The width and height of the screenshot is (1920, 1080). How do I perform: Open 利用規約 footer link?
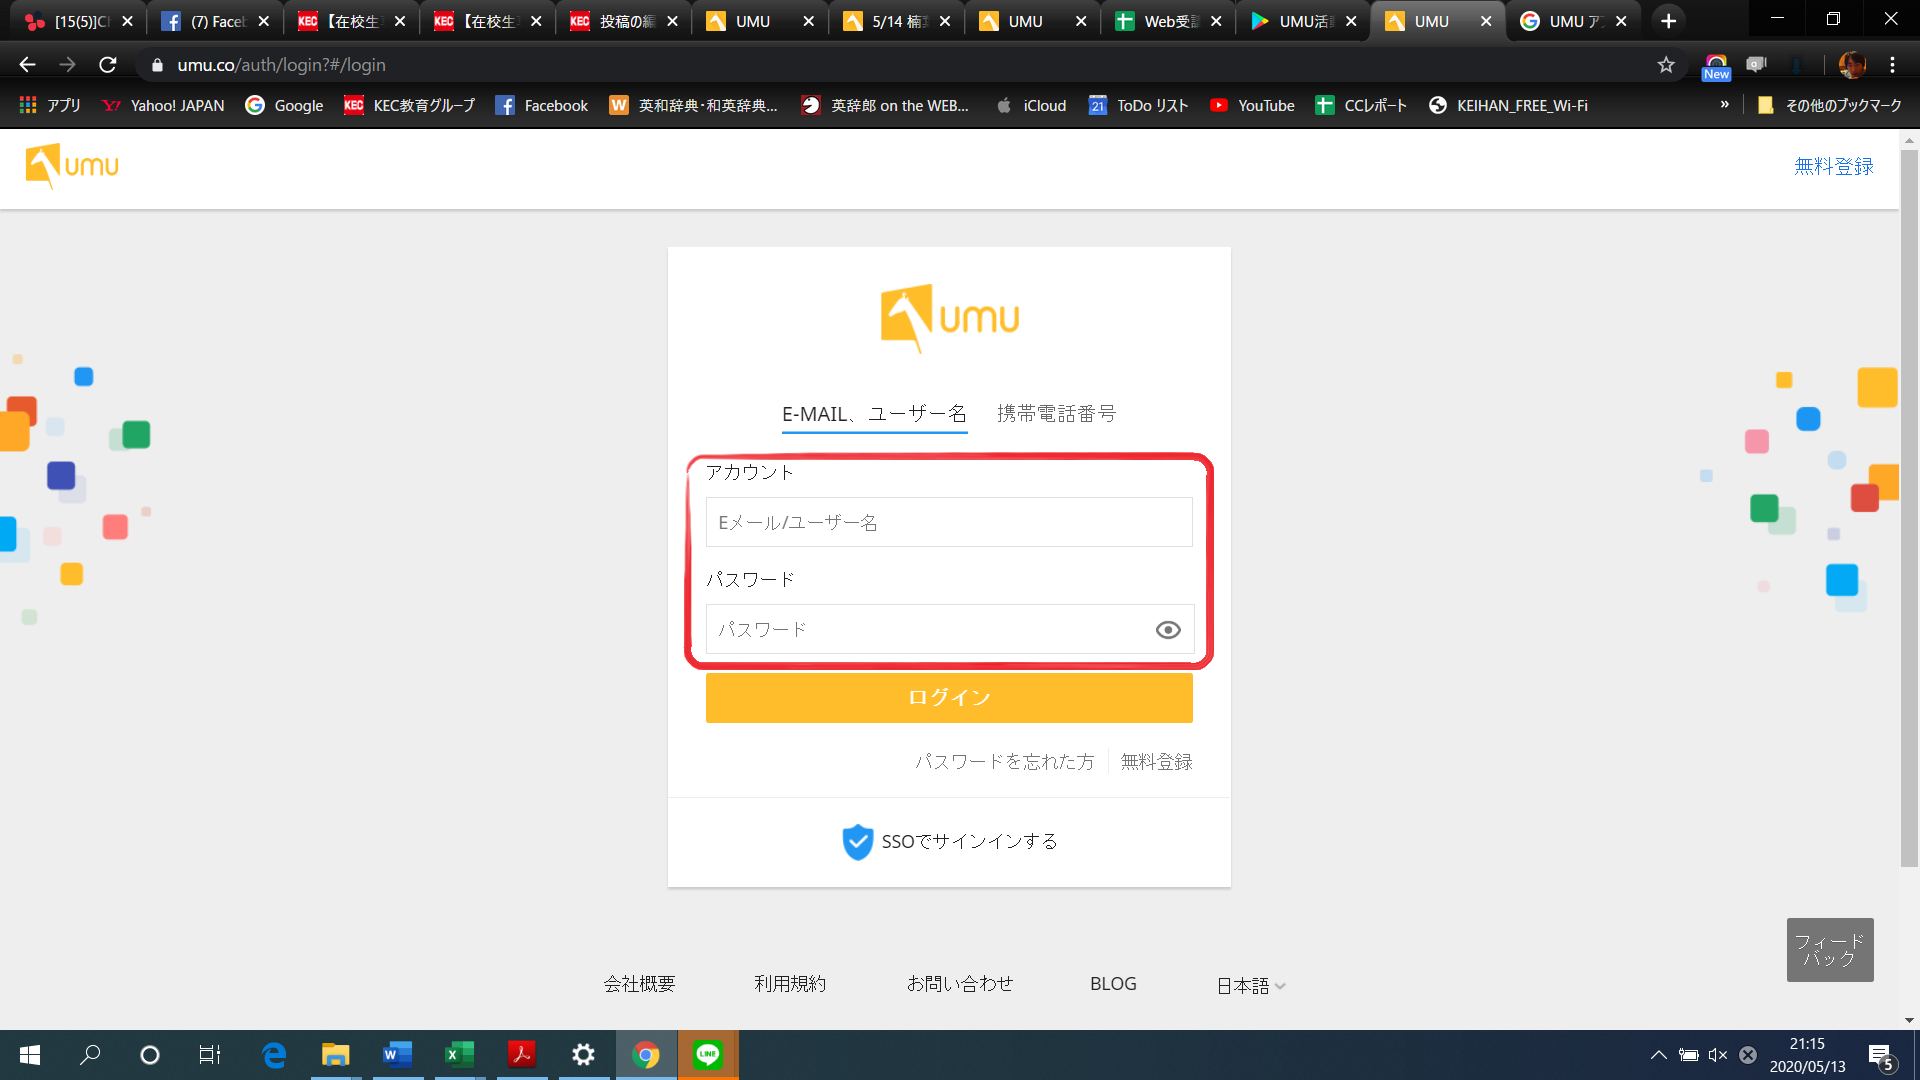790,984
